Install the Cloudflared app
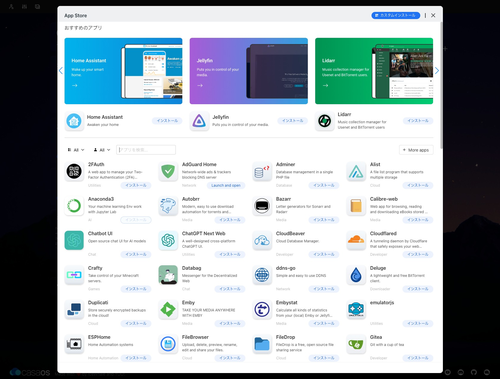500x379 pixels. point(418,254)
